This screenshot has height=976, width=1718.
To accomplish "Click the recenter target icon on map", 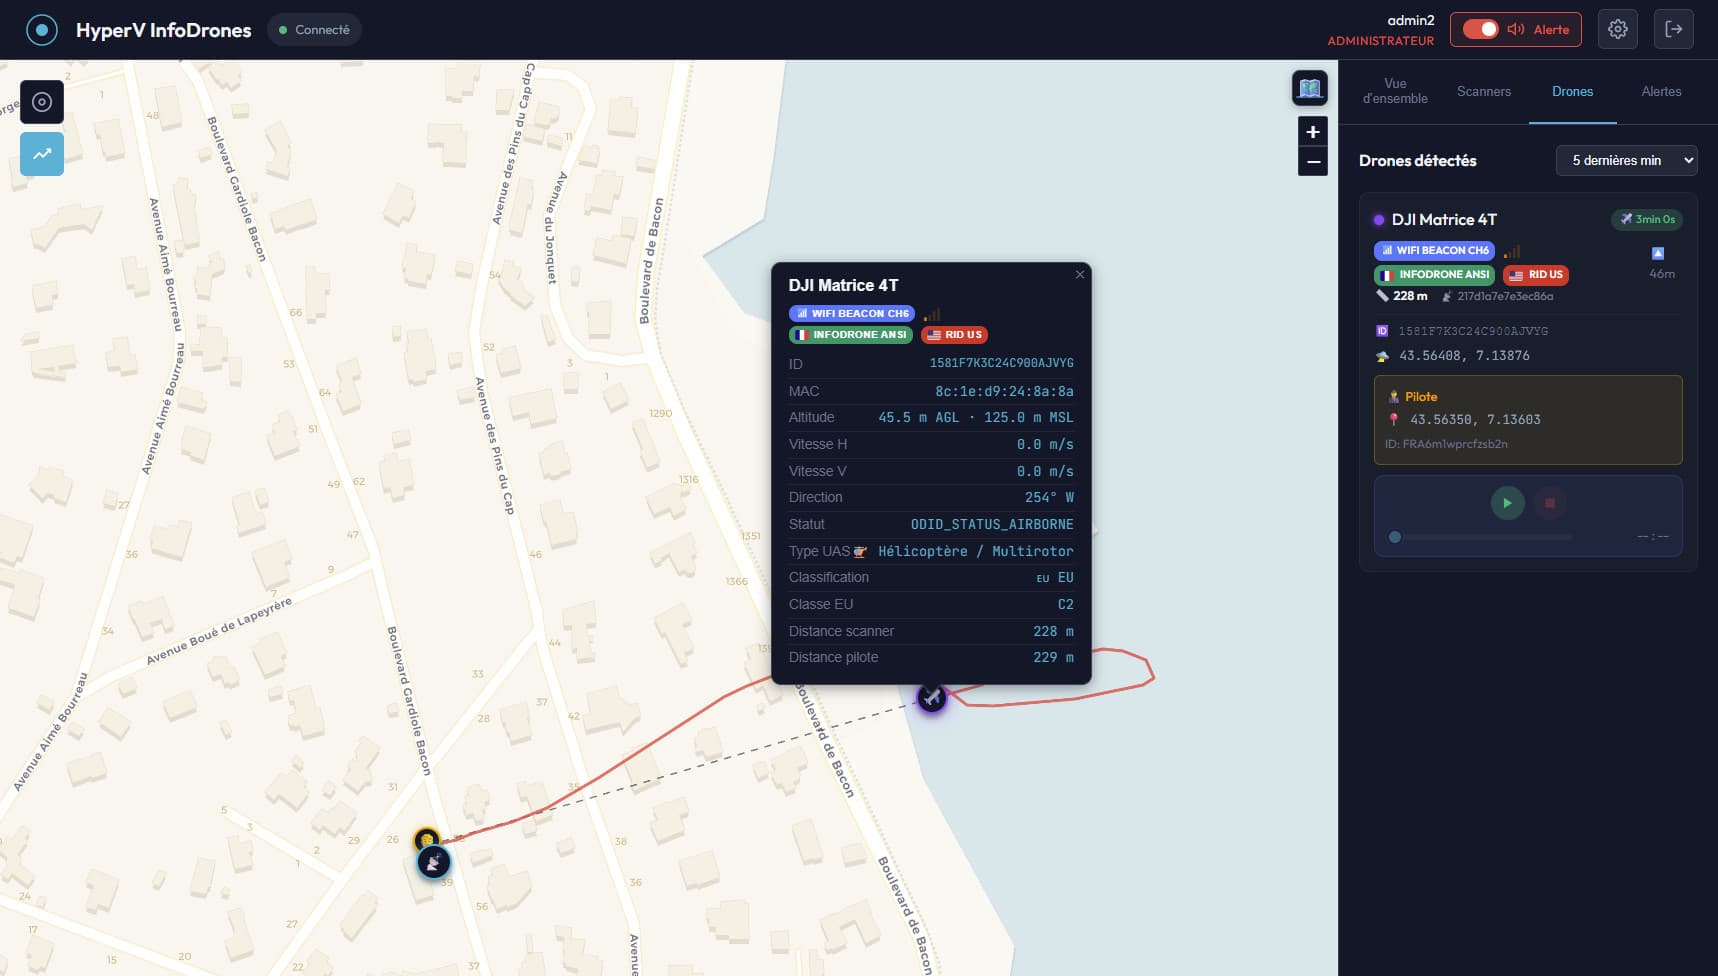I will pos(42,102).
